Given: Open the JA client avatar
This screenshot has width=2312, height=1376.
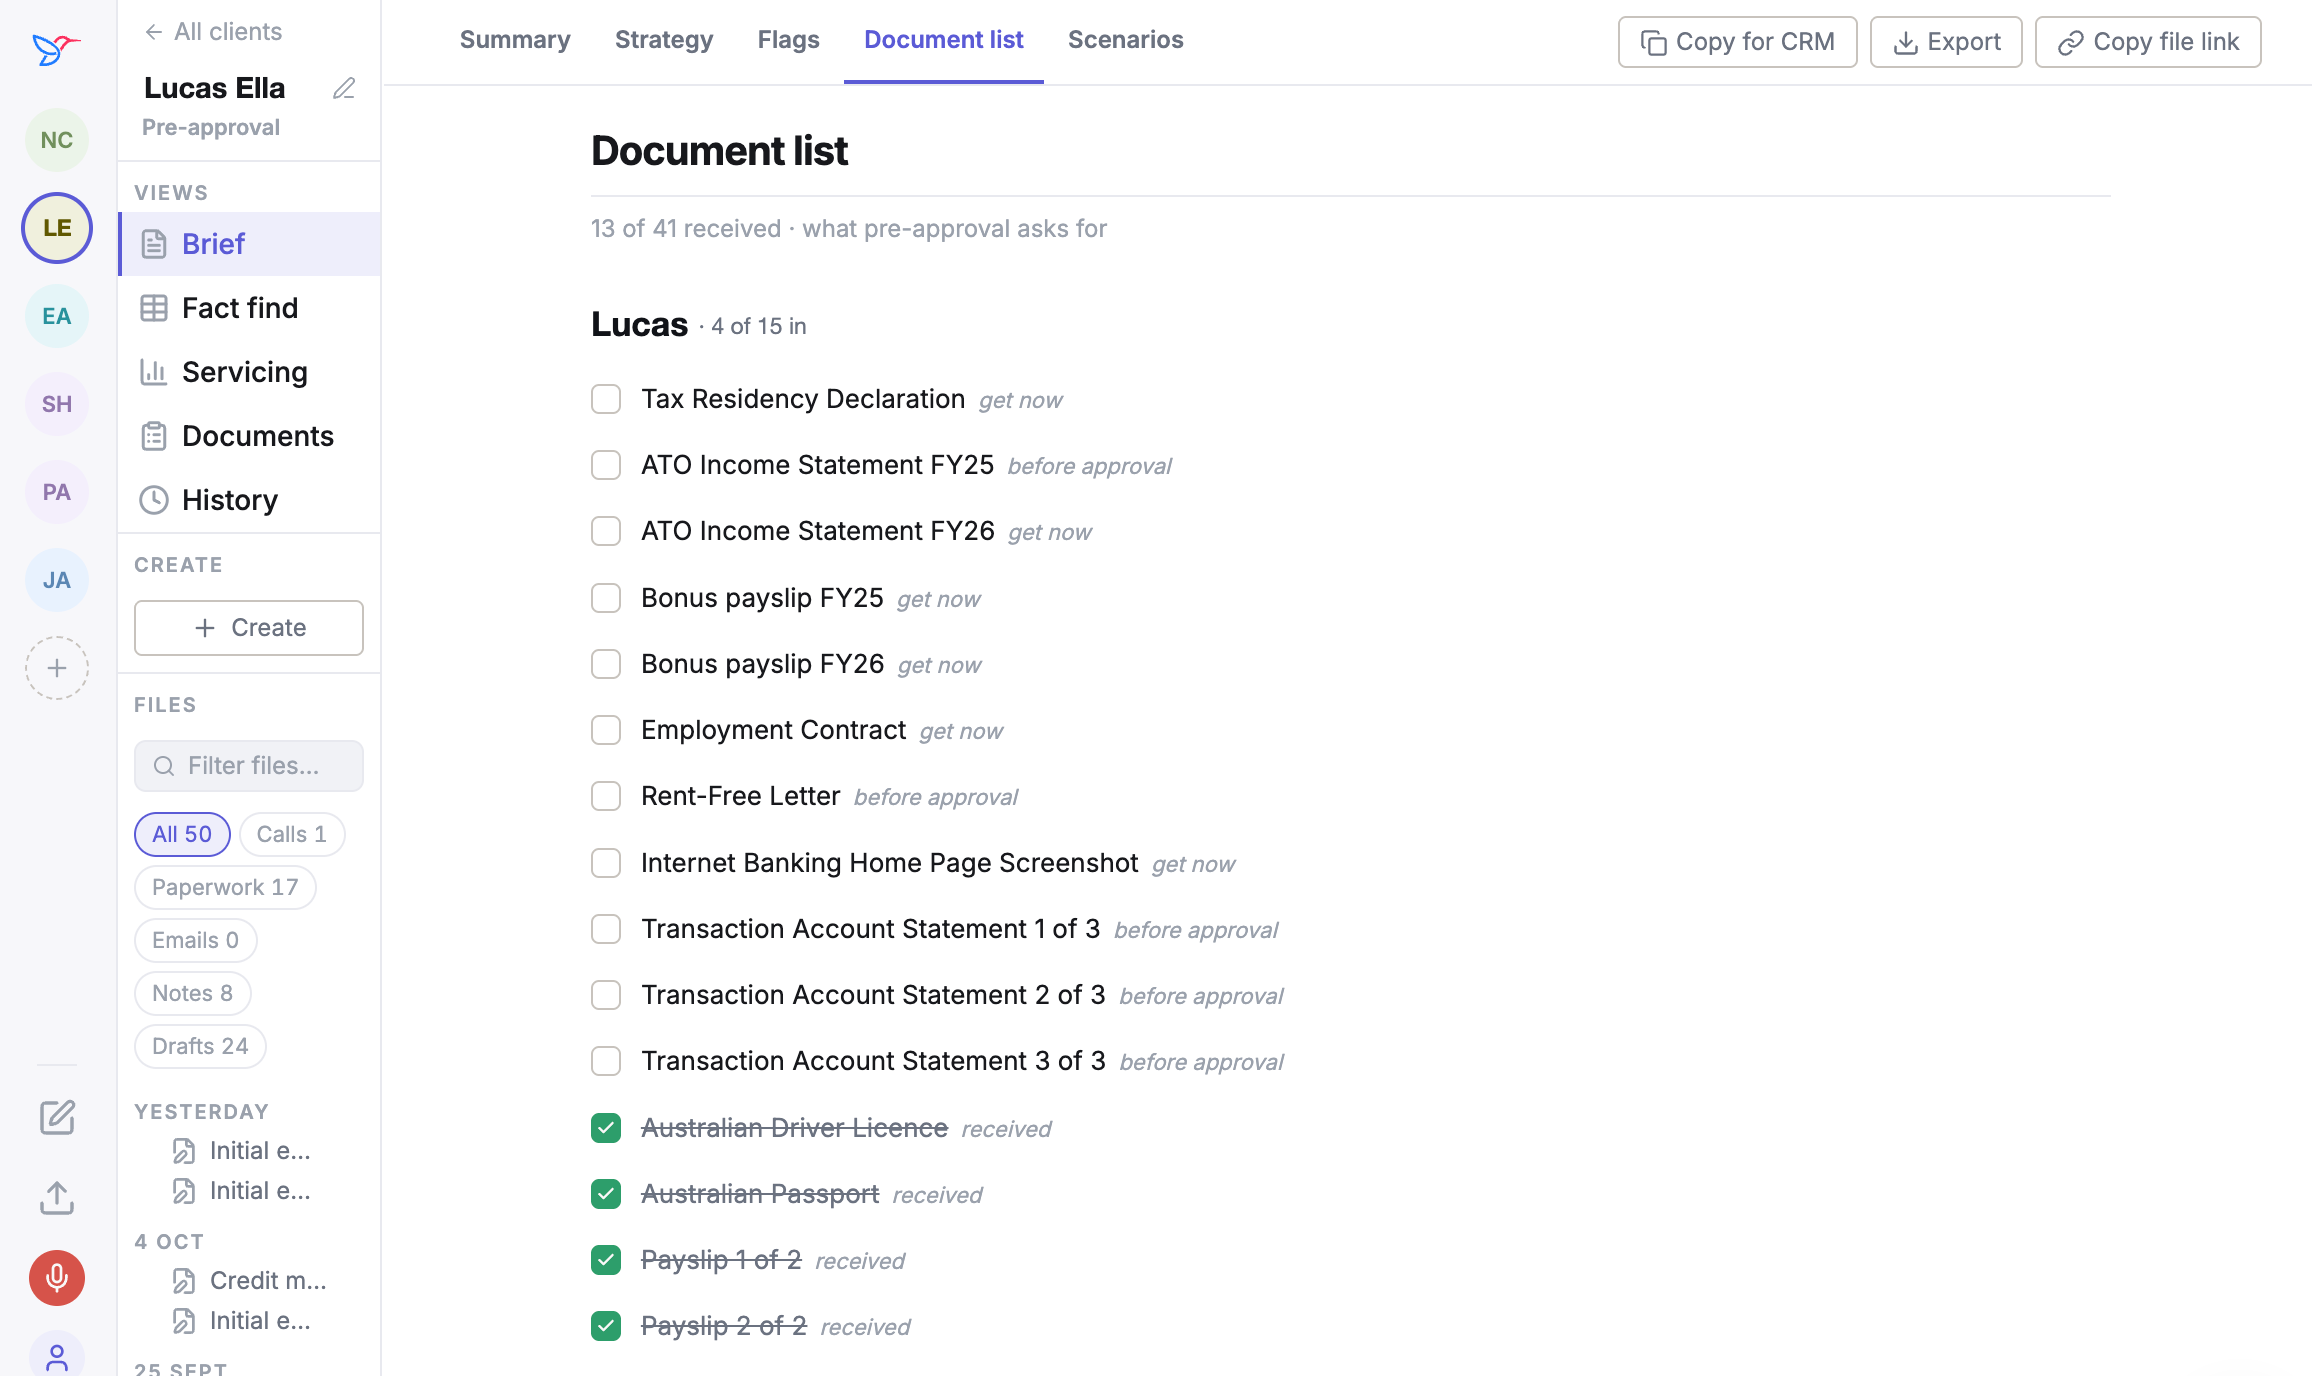Looking at the screenshot, I should [57, 580].
